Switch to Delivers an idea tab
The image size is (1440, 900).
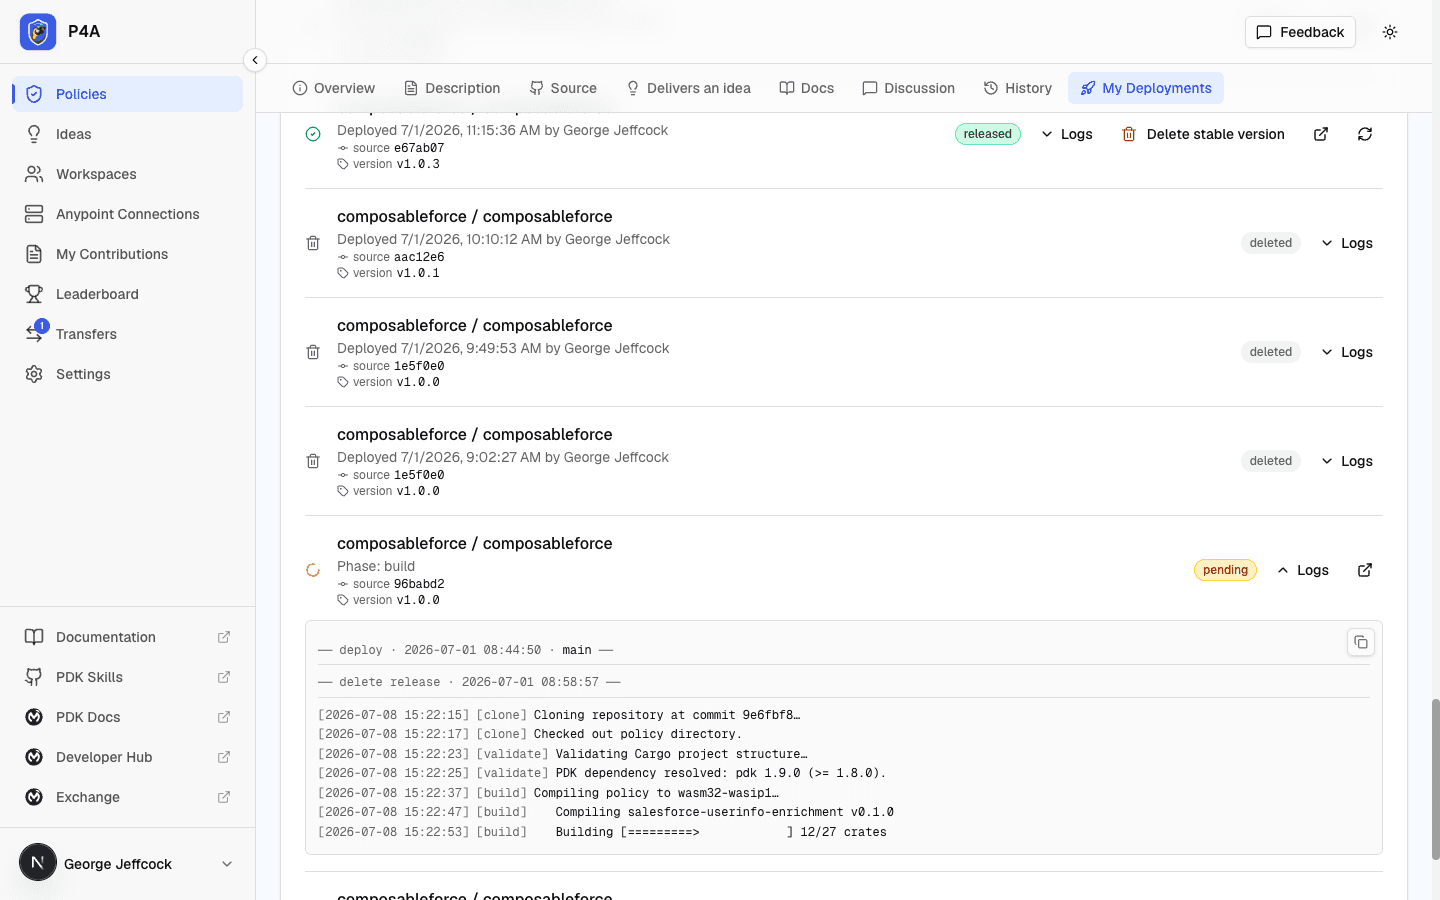coord(688,88)
